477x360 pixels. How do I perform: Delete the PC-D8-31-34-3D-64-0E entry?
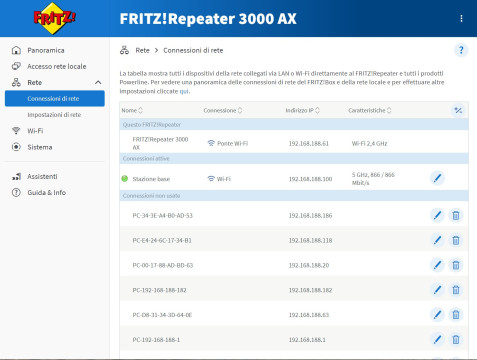(456, 315)
